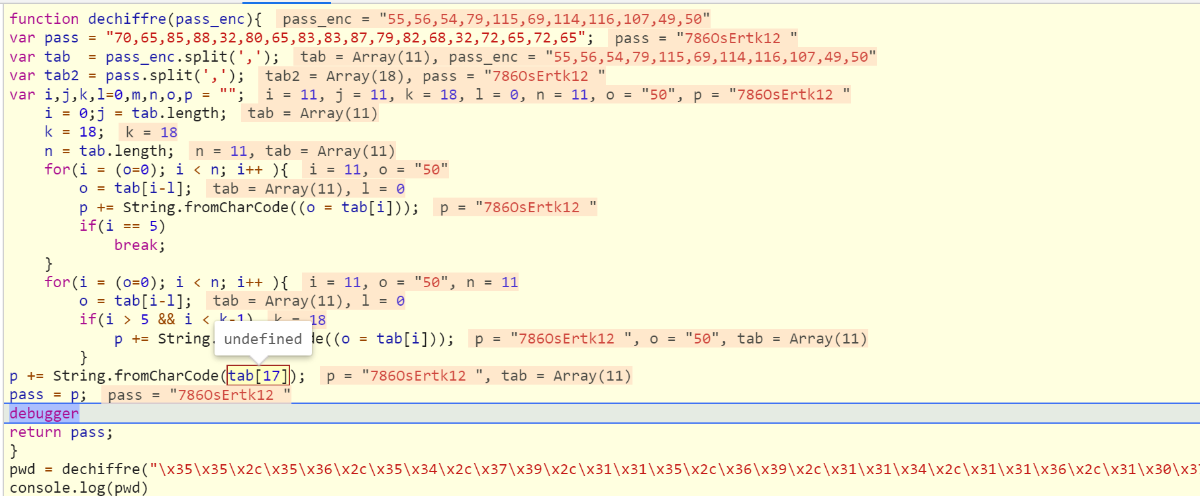Click the 'function dechiffre(pass_enc){' declaration

tap(137, 18)
